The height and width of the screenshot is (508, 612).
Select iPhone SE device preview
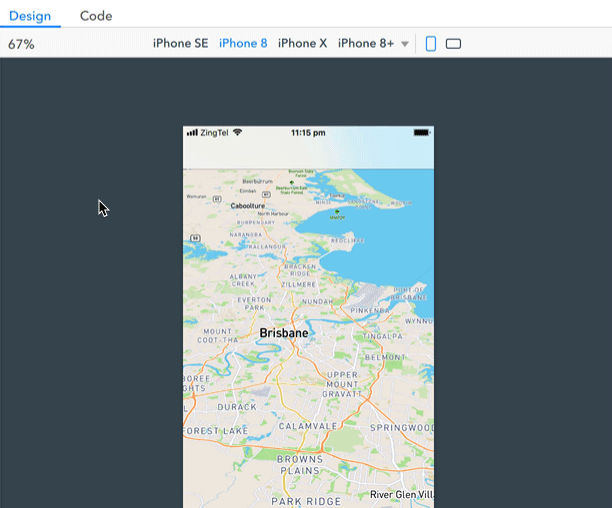(180, 43)
